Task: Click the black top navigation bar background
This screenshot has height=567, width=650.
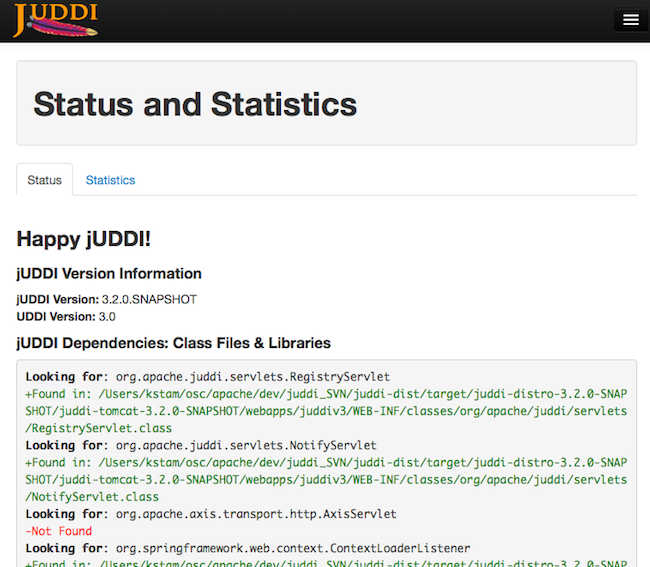Action: (x=350, y=20)
